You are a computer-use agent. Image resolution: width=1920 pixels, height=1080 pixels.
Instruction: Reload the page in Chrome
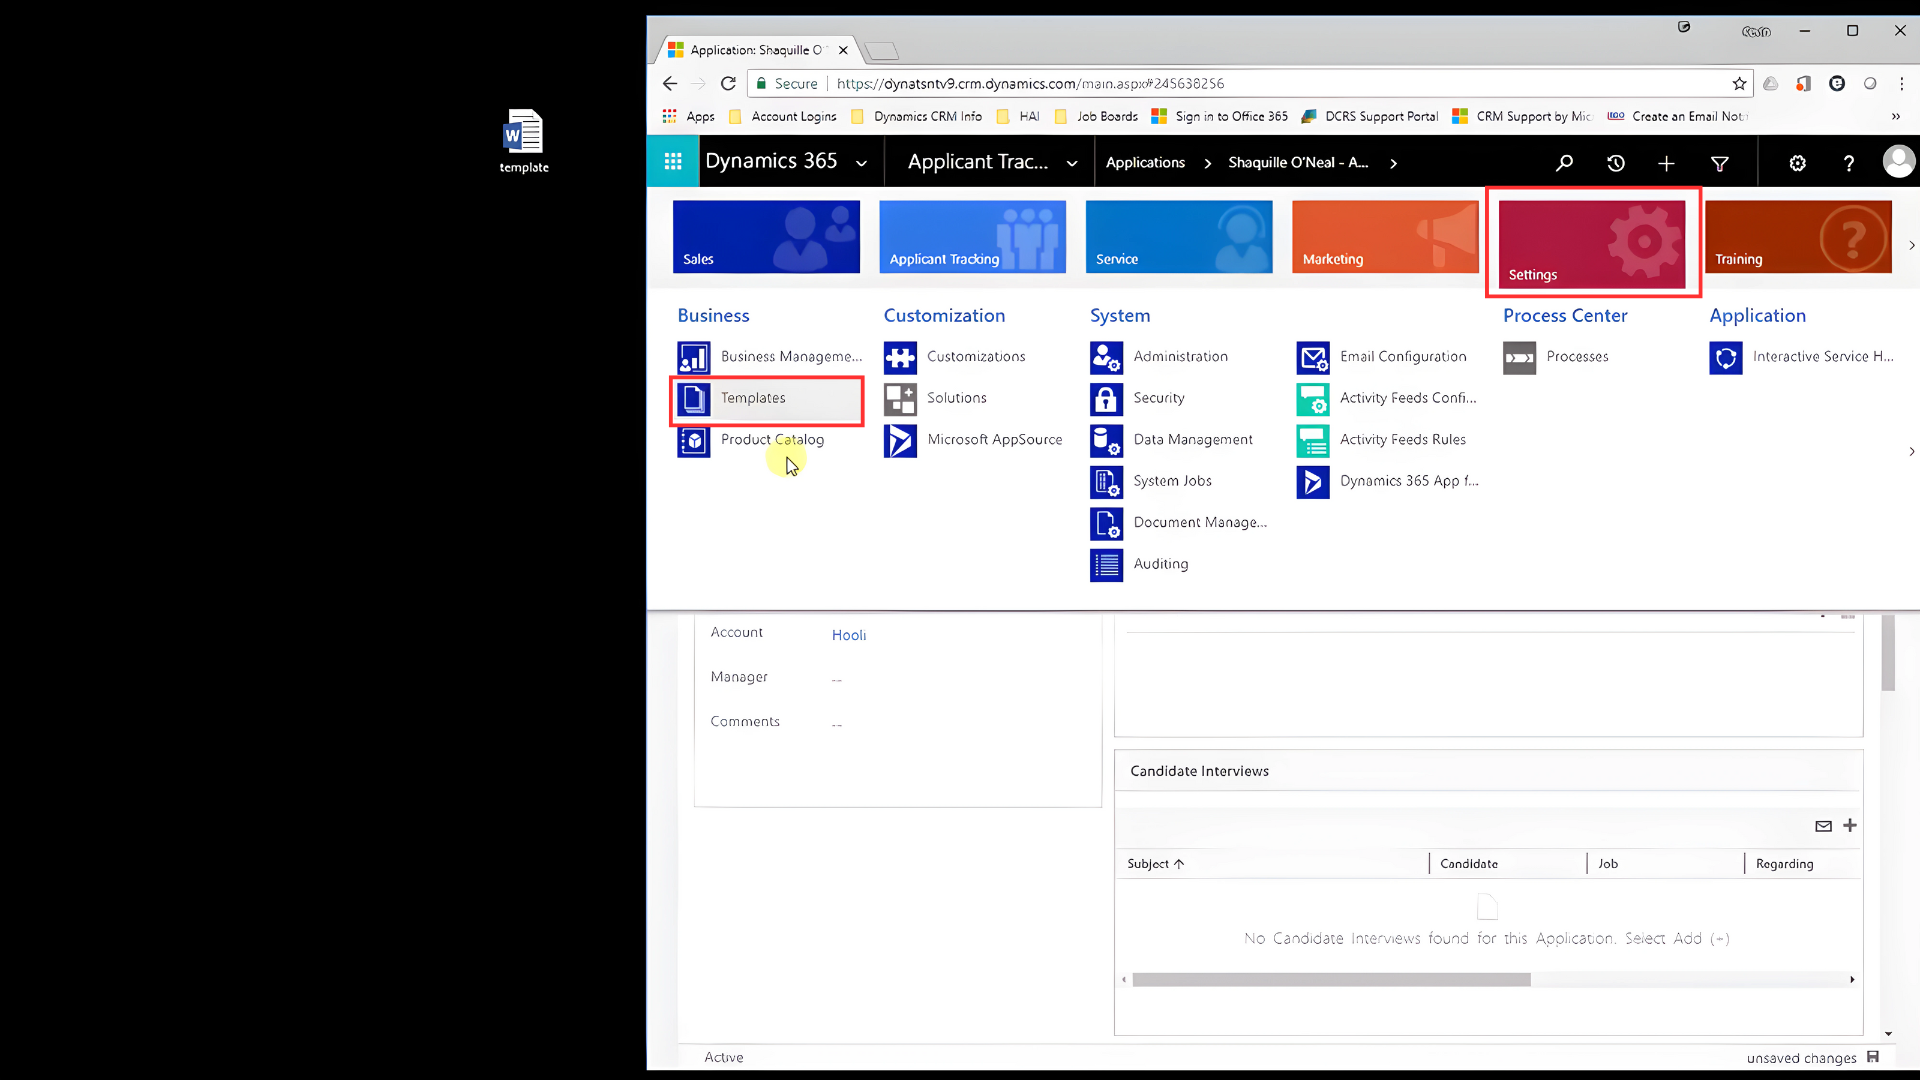[x=728, y=84]
